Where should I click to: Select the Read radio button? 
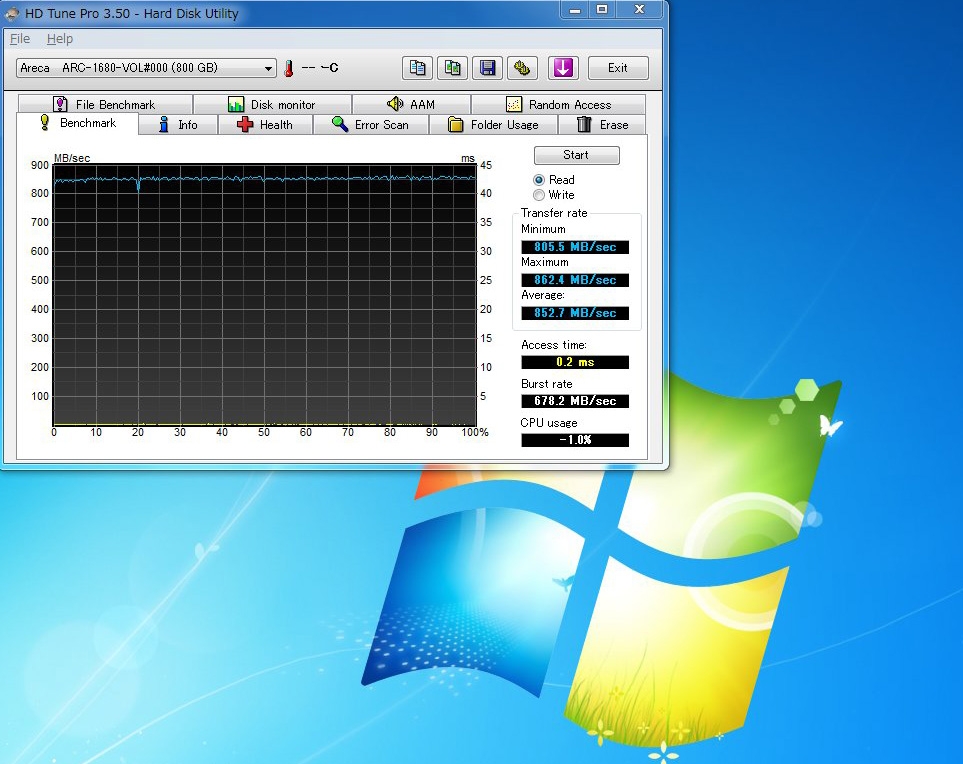(x=540, y=180)
